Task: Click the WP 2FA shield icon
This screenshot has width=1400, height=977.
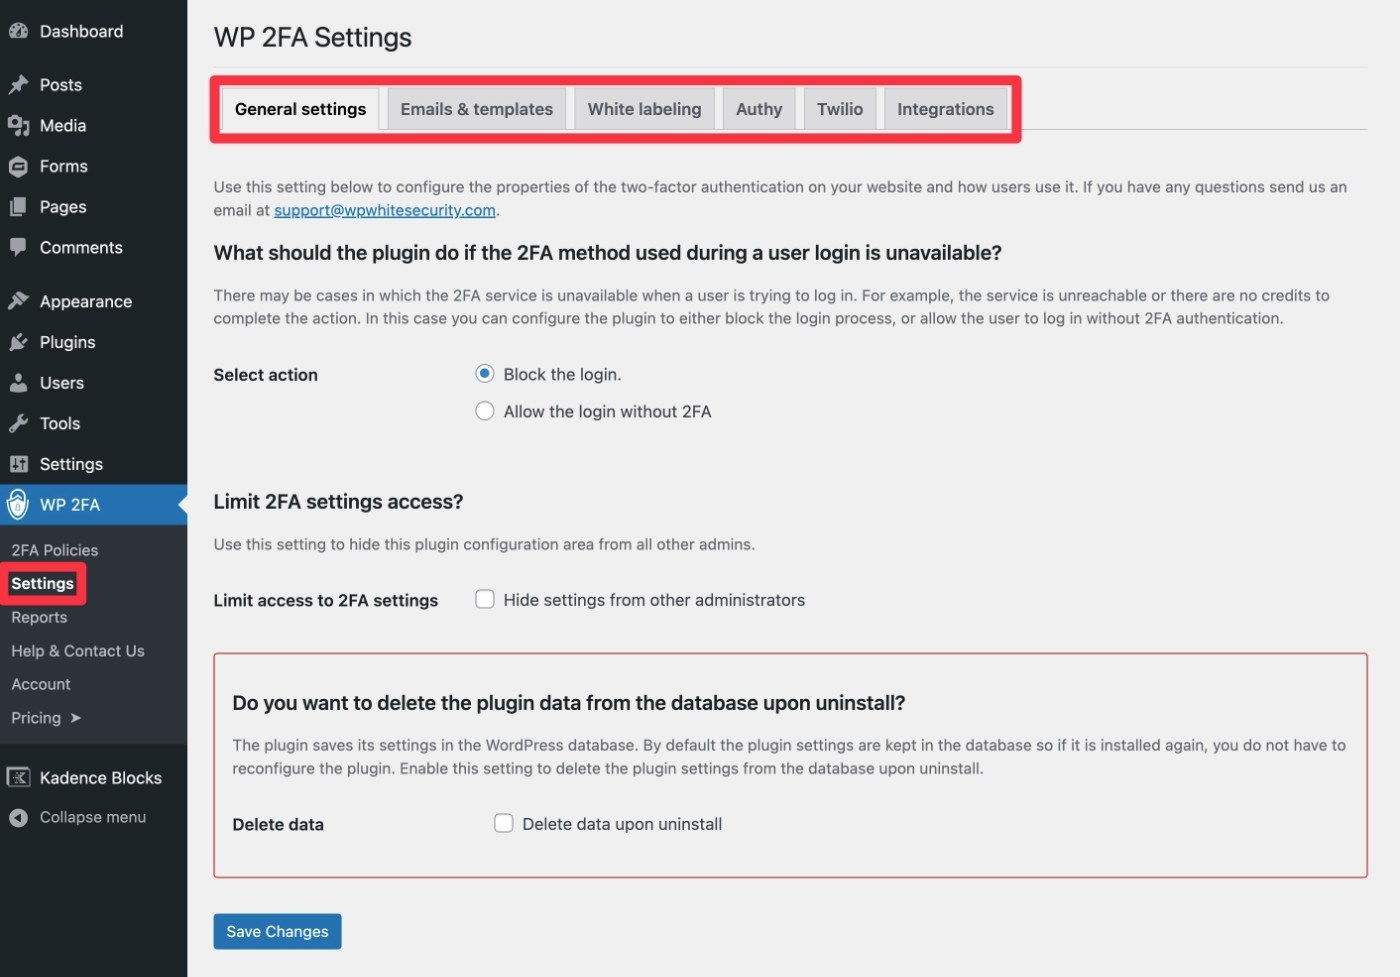Action: [18, 505]
